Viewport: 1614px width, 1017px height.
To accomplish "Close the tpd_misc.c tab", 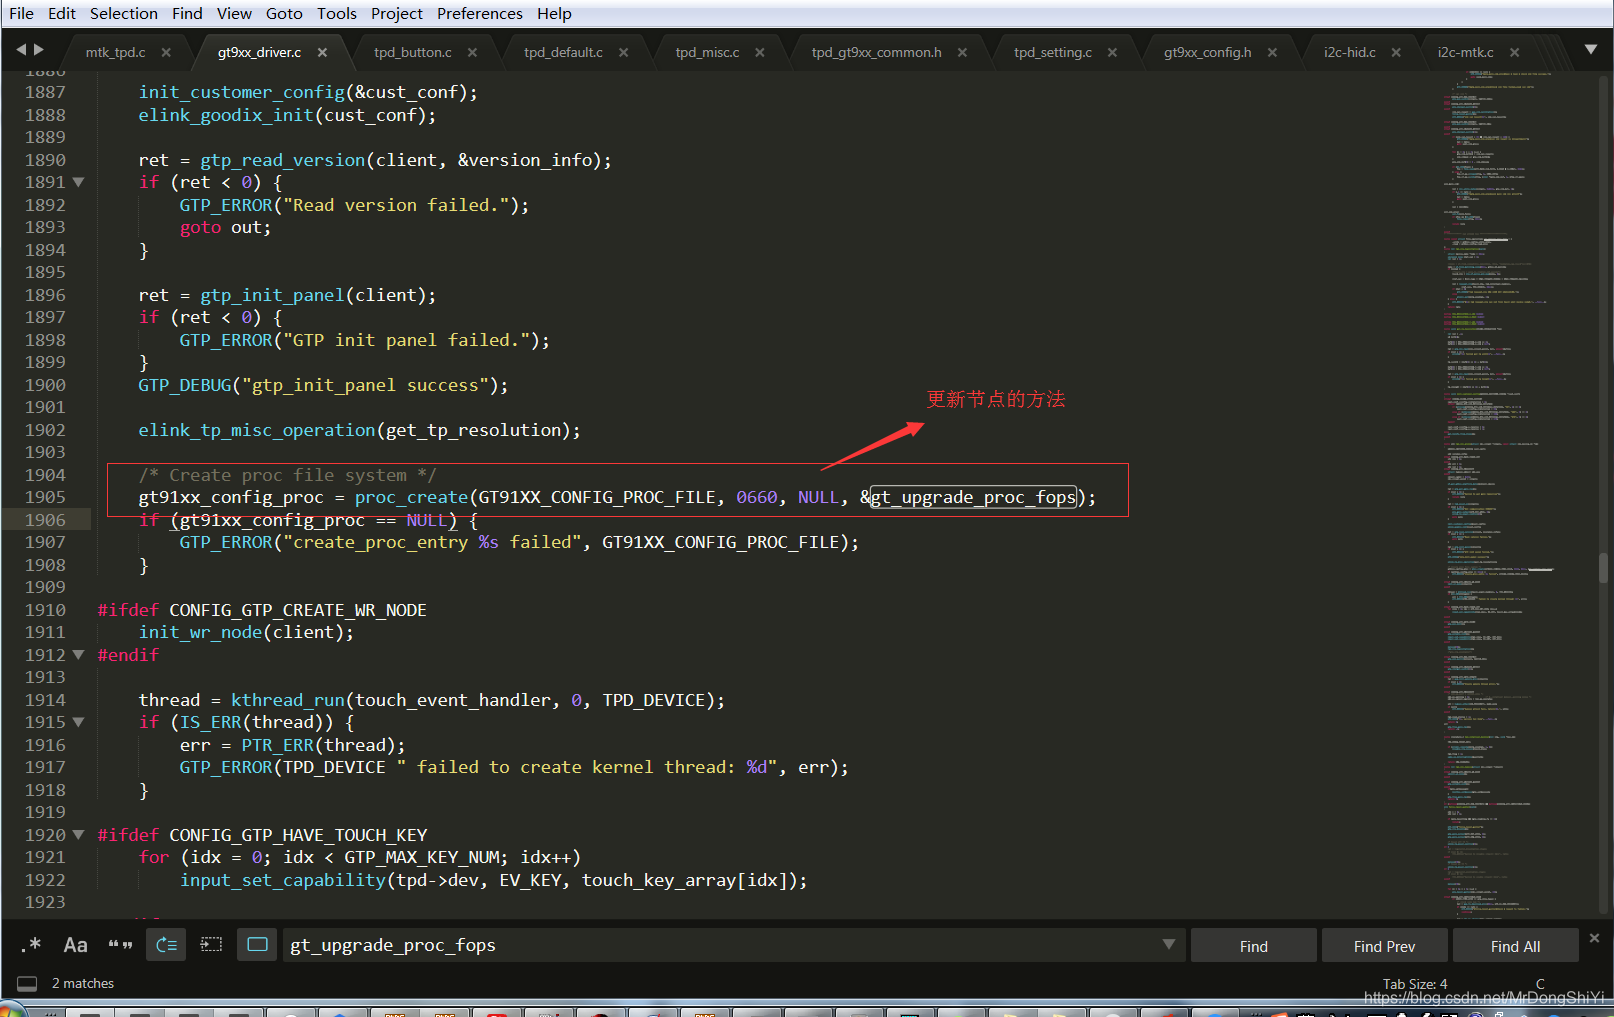I will tap(760, 52).
